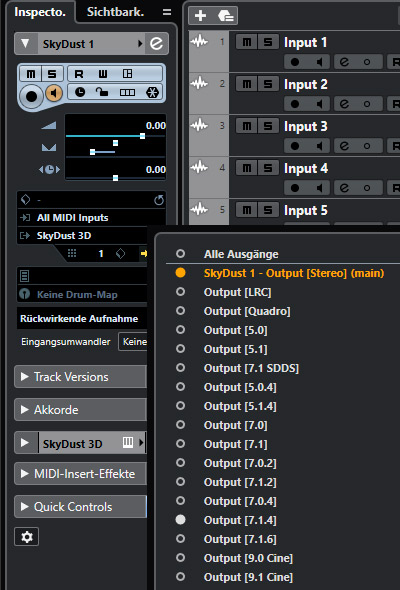Toggle the musical timebase clock icon
Screen dimensions: 400x590
pyautogui.click(x=80, y=92)
